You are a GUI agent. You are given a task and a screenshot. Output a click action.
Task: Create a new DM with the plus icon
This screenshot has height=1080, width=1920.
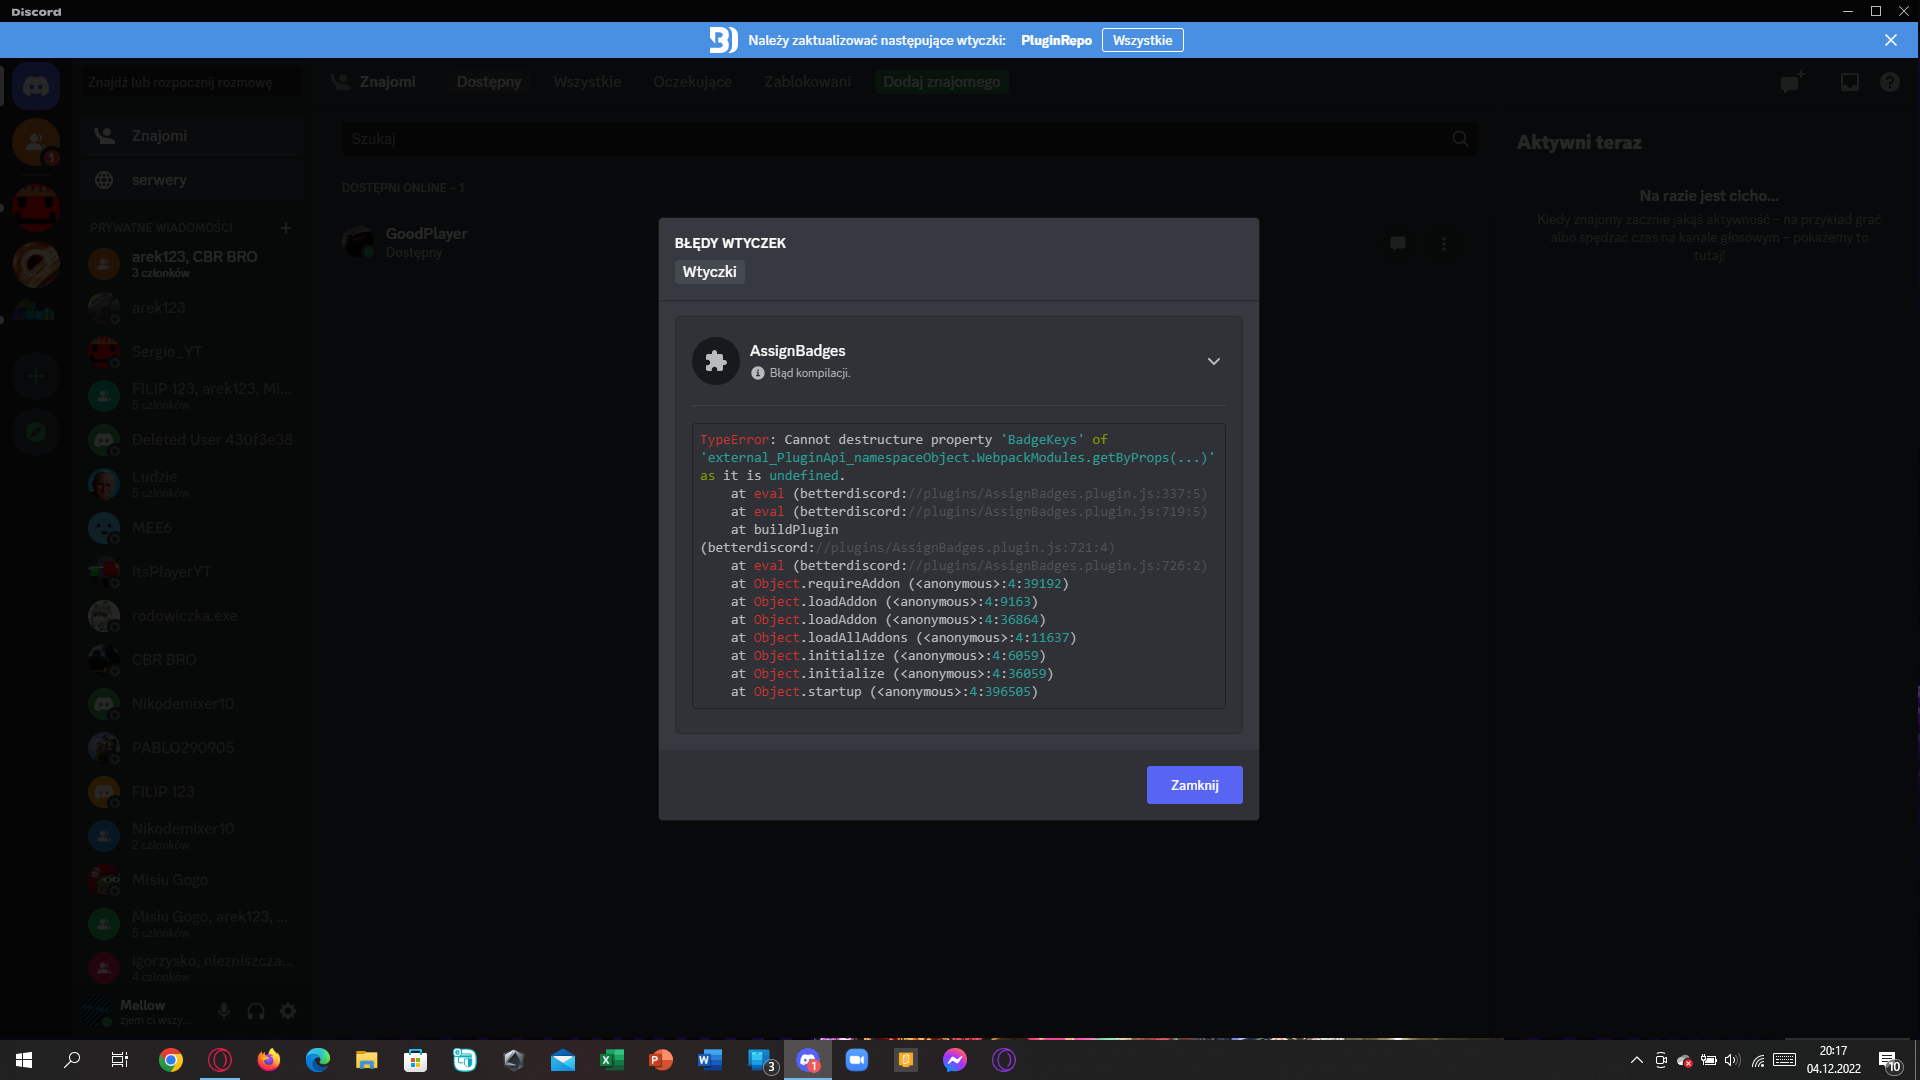pyautogui.click(x=286, y=228)
